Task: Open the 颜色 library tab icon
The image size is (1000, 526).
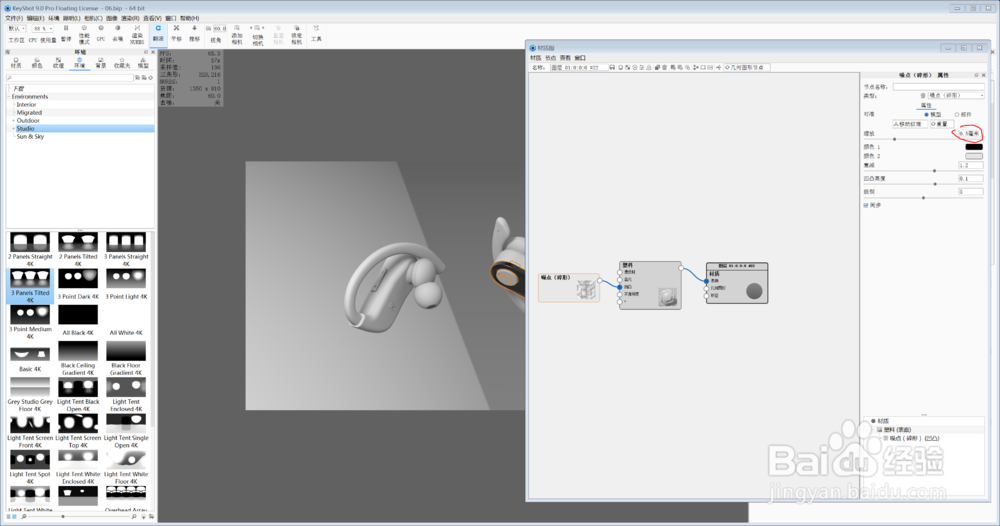Action: tap(37, 62)
